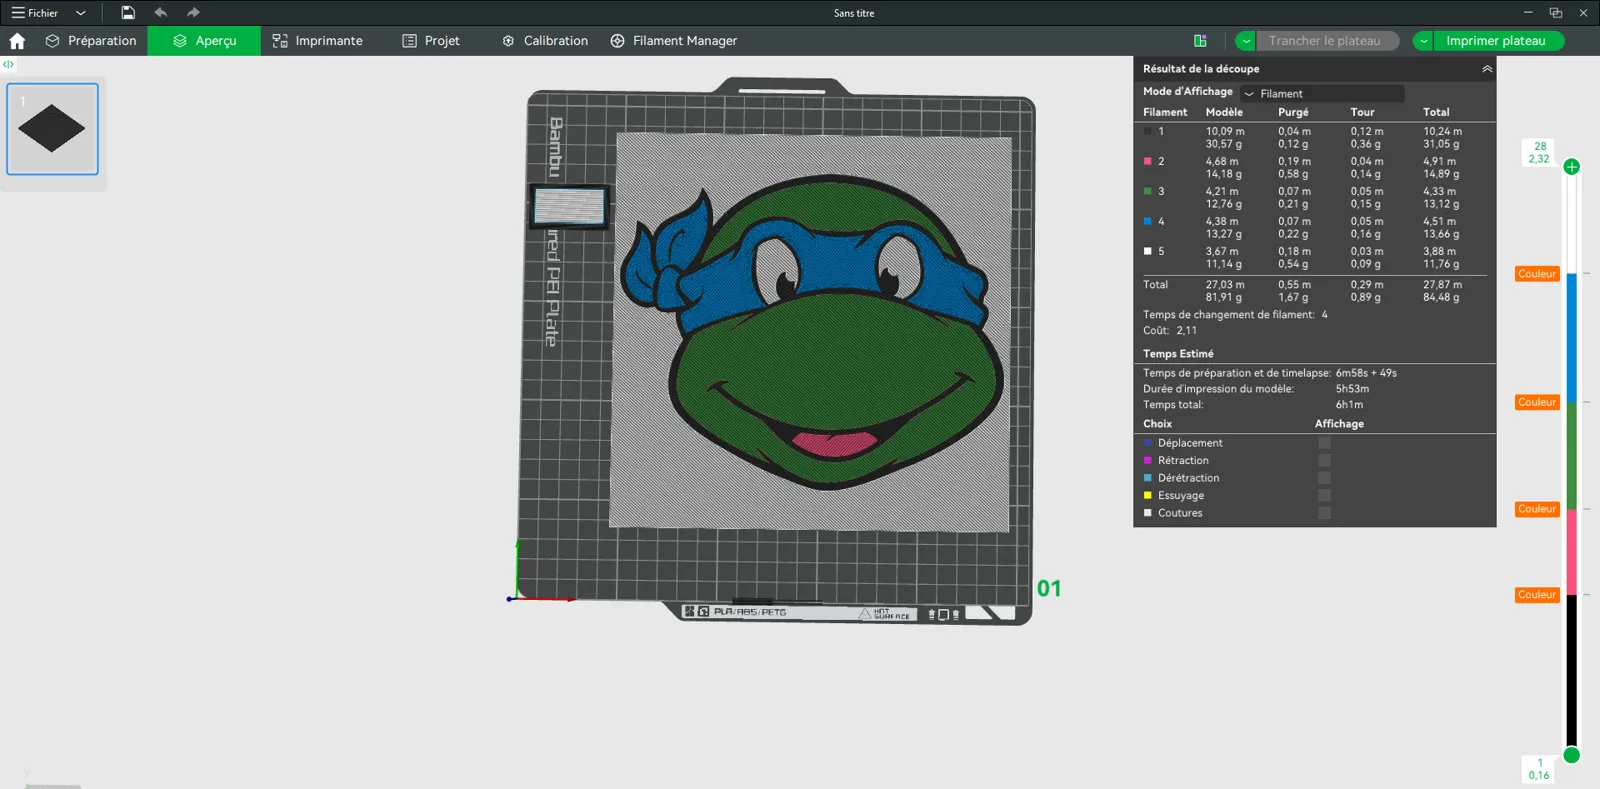Open dropdown arrow next to Trancher le plateau
The width and height of the screenshot is (1600, 789).
[x=1245, y=41]
